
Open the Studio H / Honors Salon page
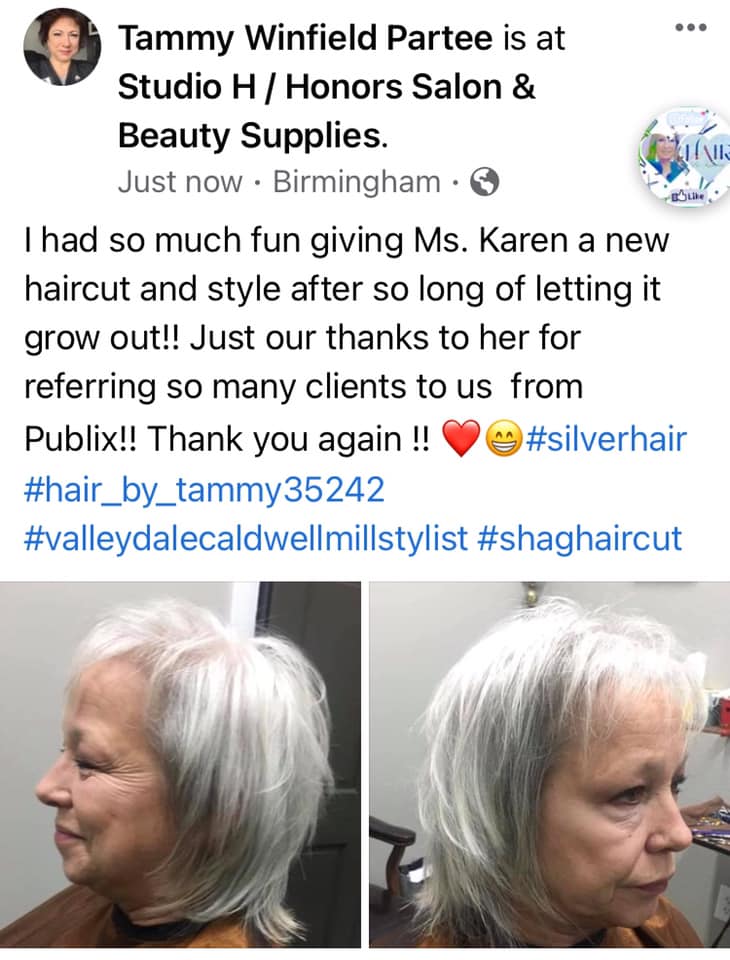[326, 86]
